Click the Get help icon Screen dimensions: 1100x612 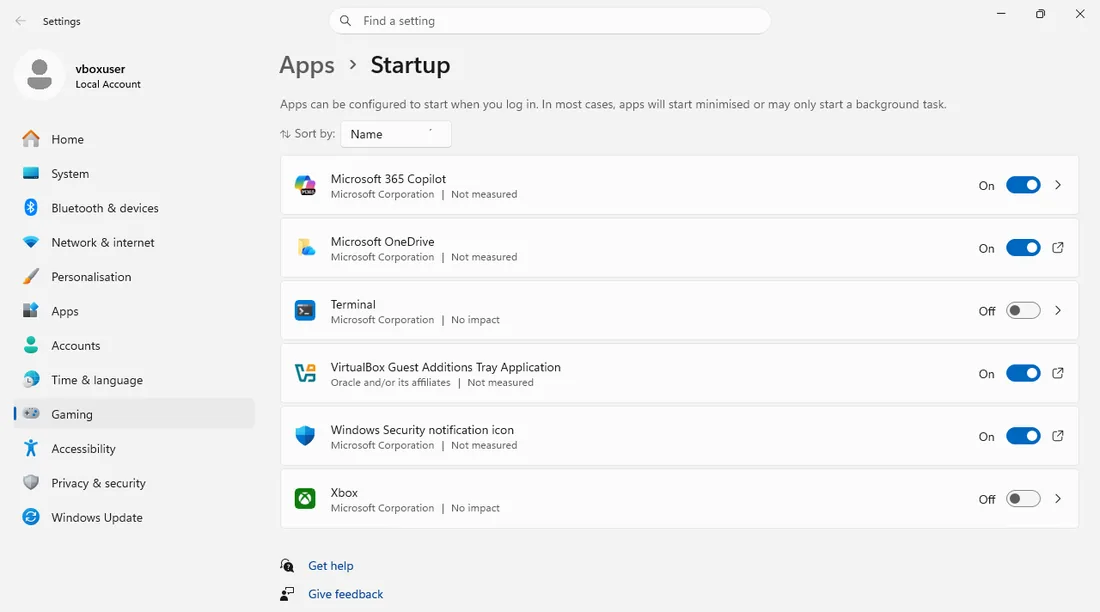[x=287, y=566]
